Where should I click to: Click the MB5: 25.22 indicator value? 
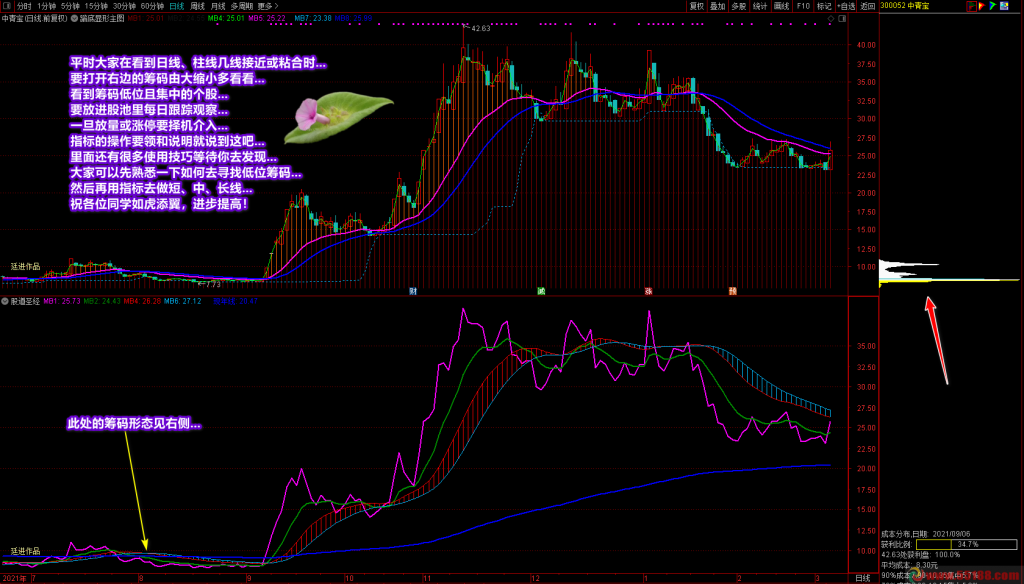point(267,18)
